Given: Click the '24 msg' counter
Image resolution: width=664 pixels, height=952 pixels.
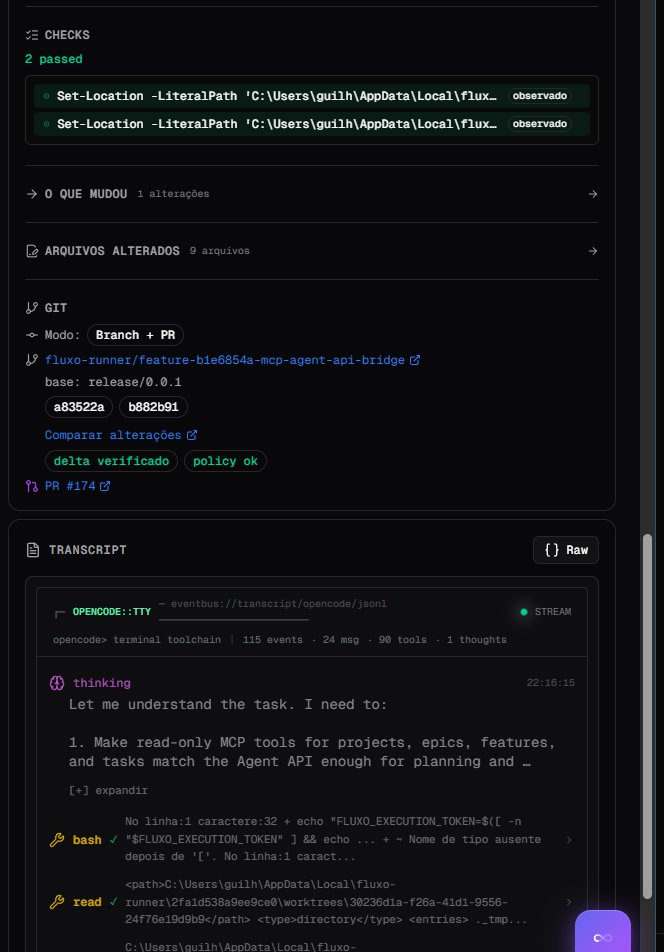Looking at the screenshot, I should [x=340, y=640].
